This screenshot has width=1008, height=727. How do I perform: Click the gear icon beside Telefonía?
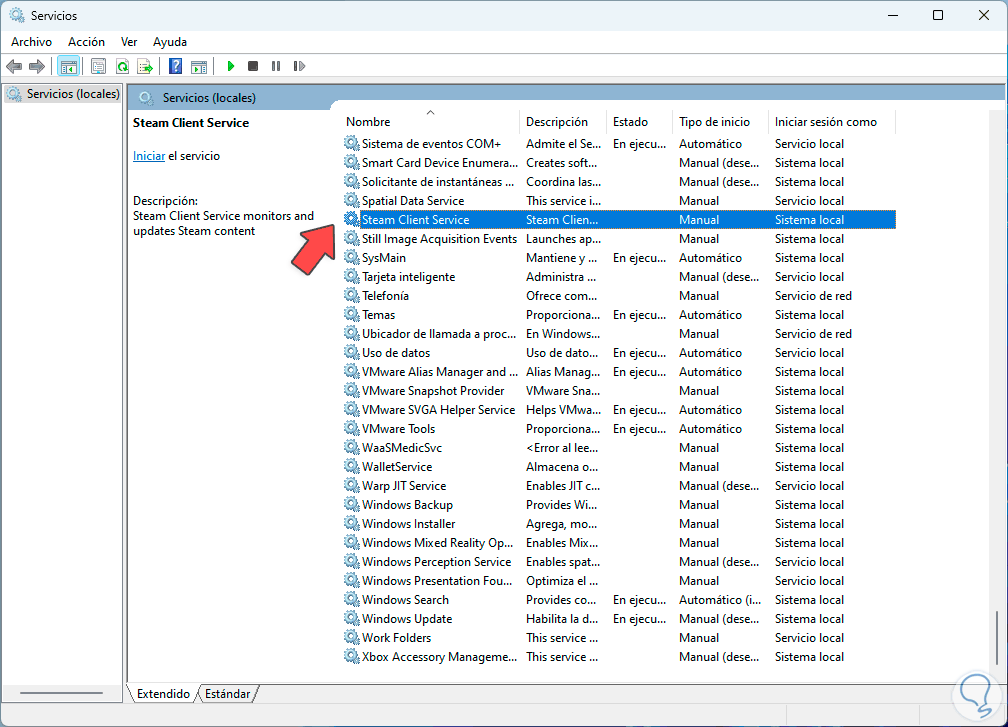[351, 295]
